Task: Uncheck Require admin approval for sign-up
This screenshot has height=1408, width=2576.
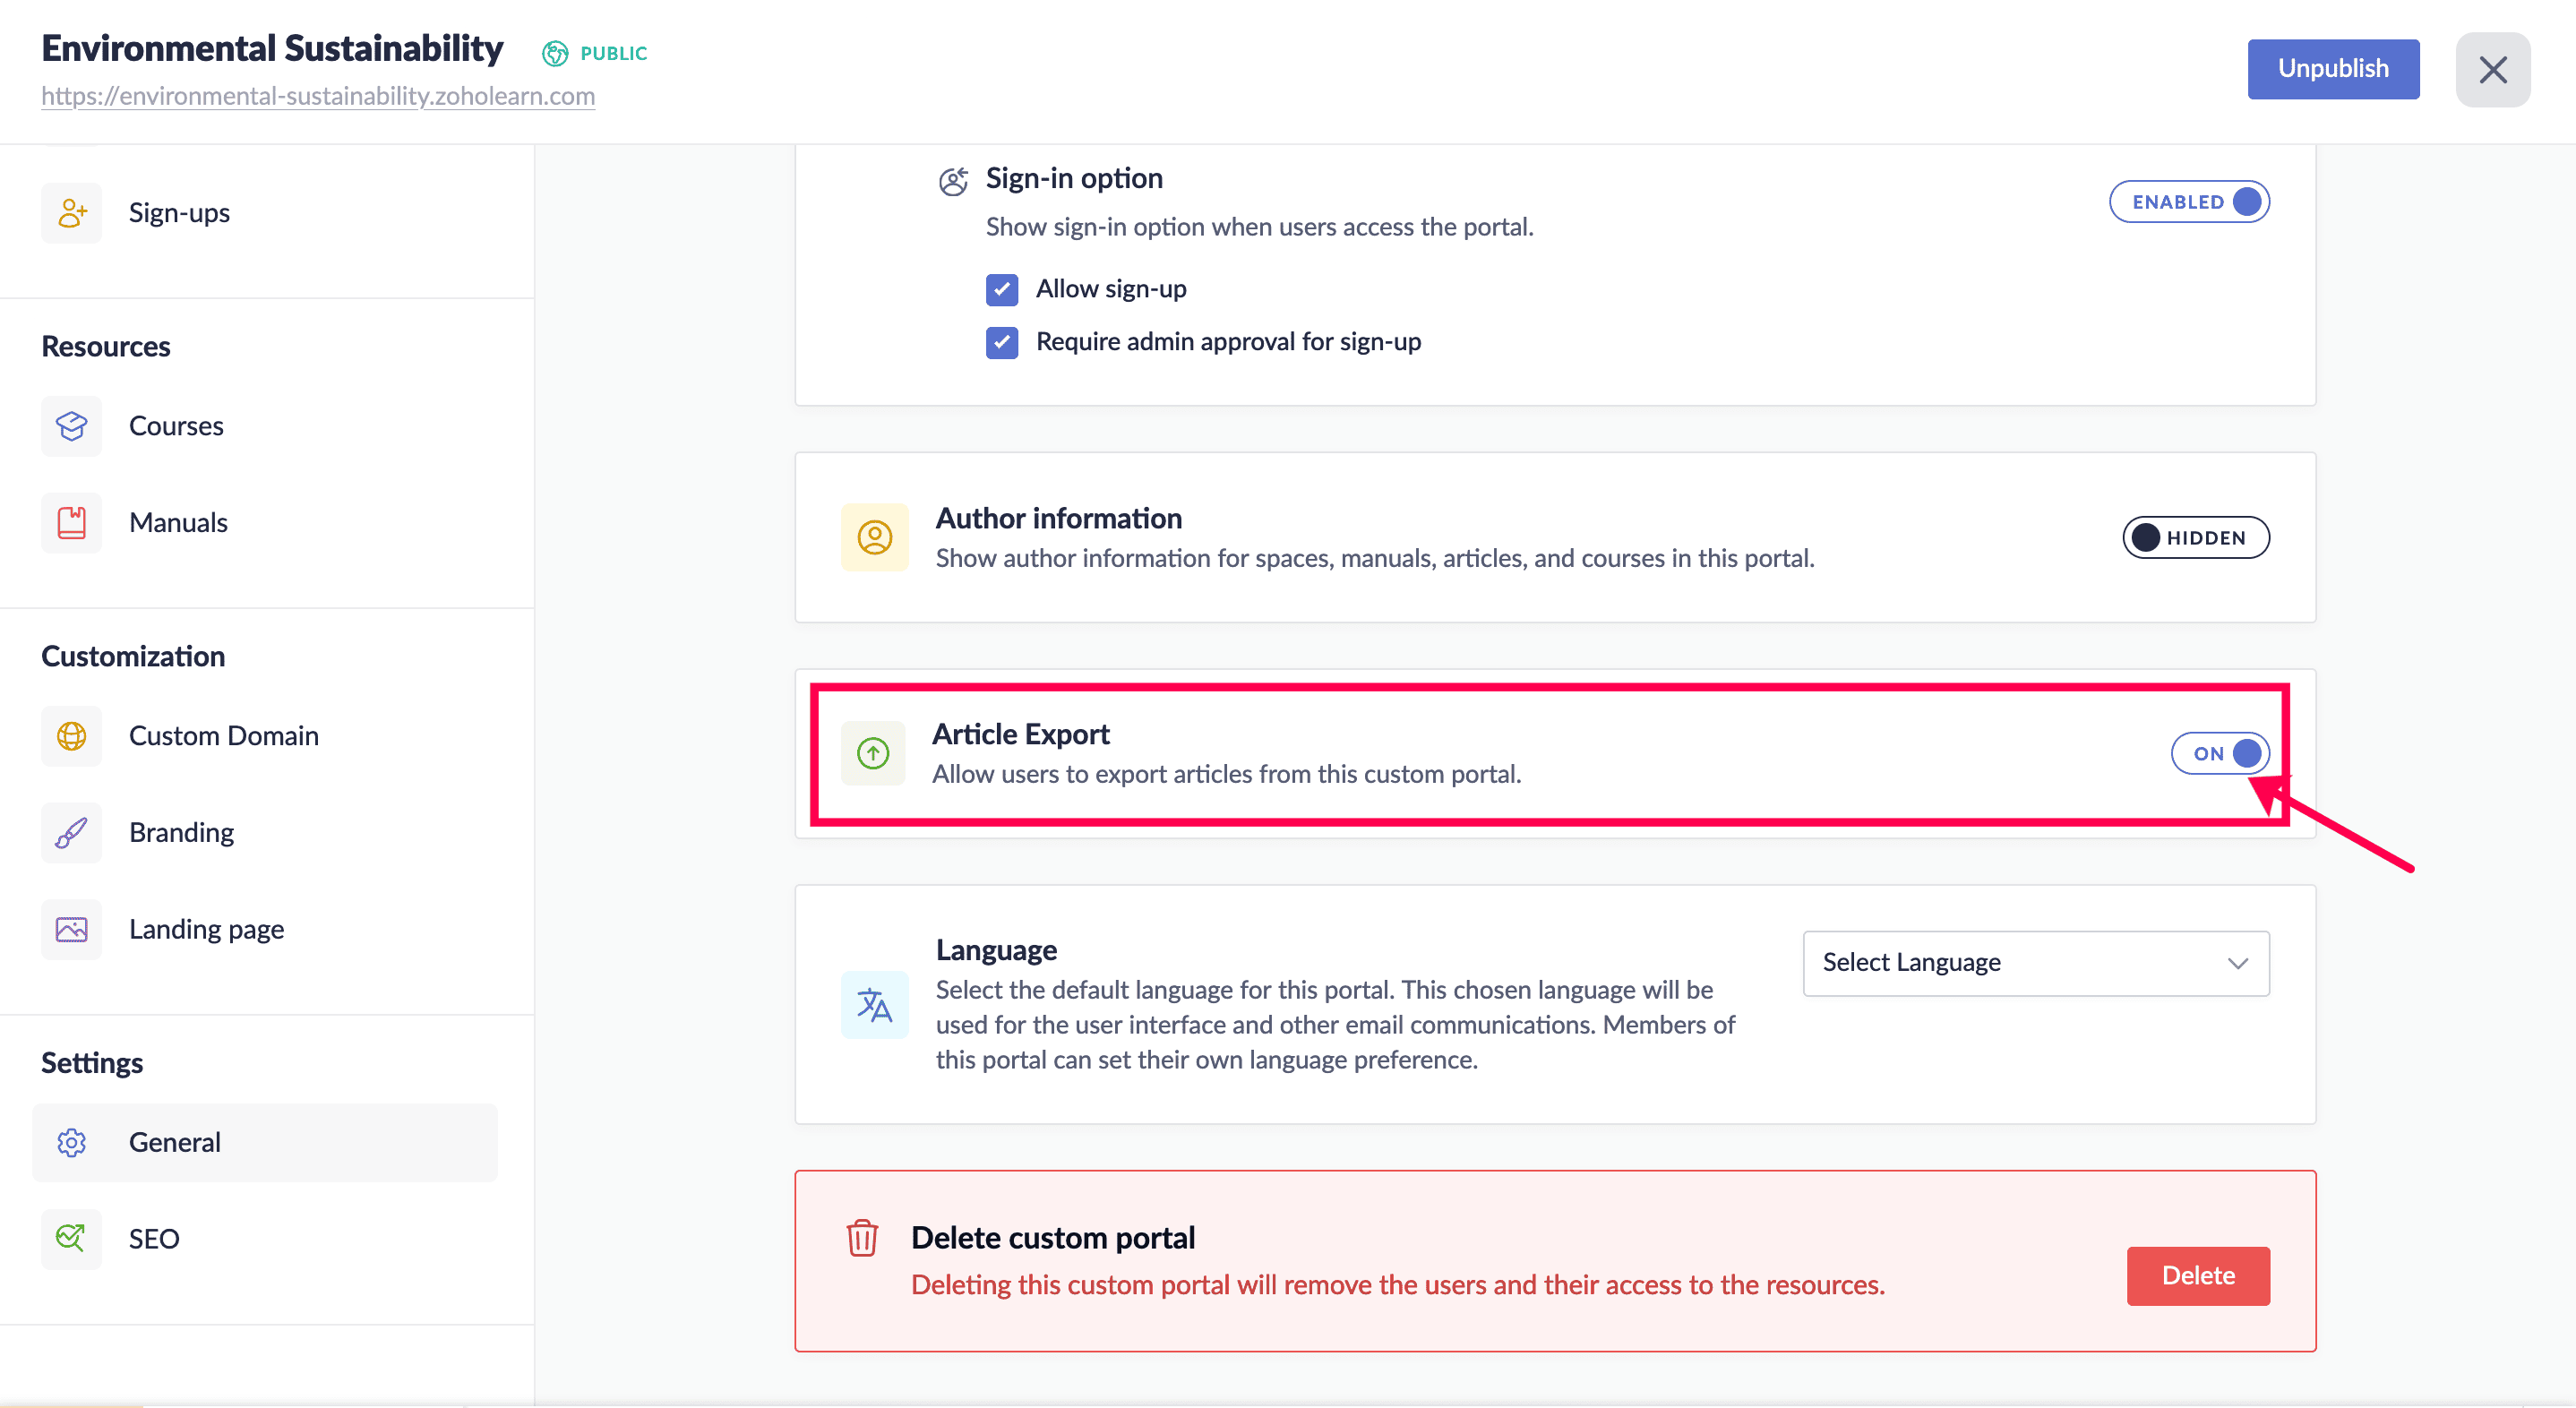Action: point(1002,343)
